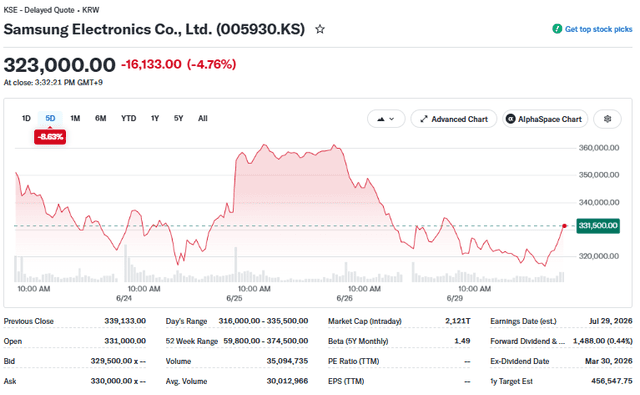Click the Ask value 330,000.00
Image resolution: width=640 pixels, height=395 pixels.
click(x=118, y=381)
